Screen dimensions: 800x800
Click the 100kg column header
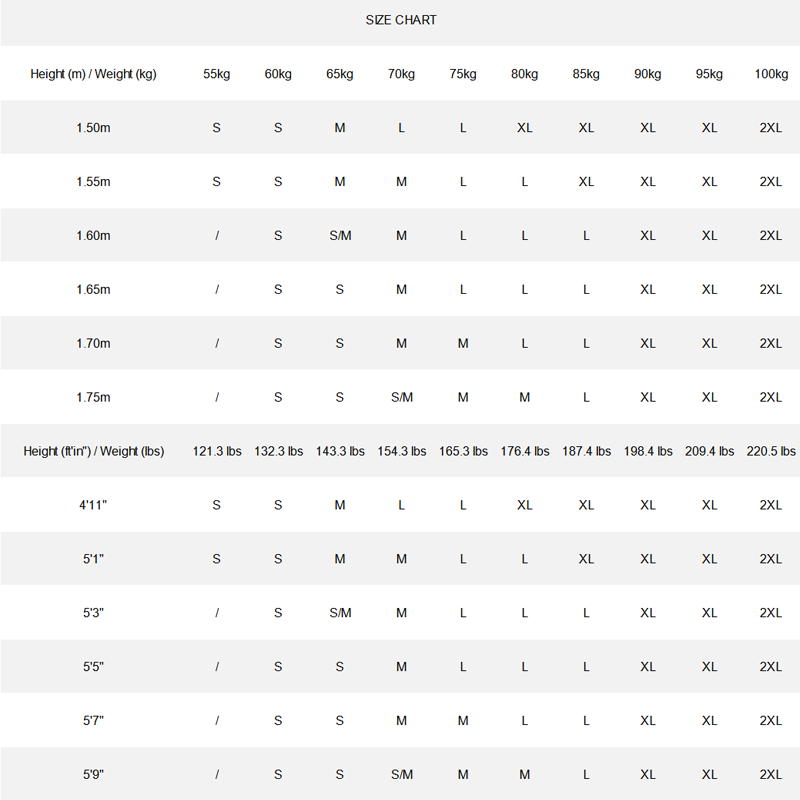tap(771, 74)
